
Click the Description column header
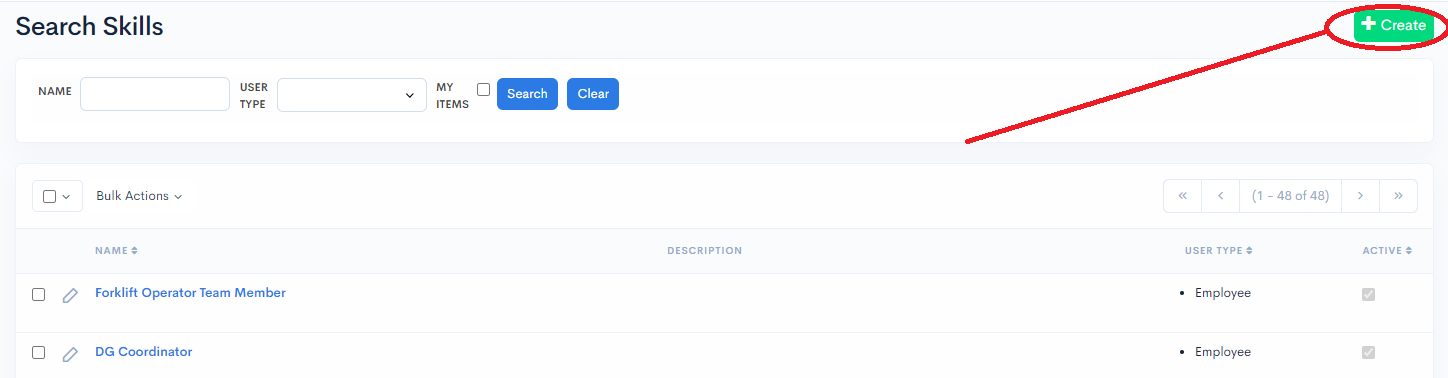[x=704, y=250]
